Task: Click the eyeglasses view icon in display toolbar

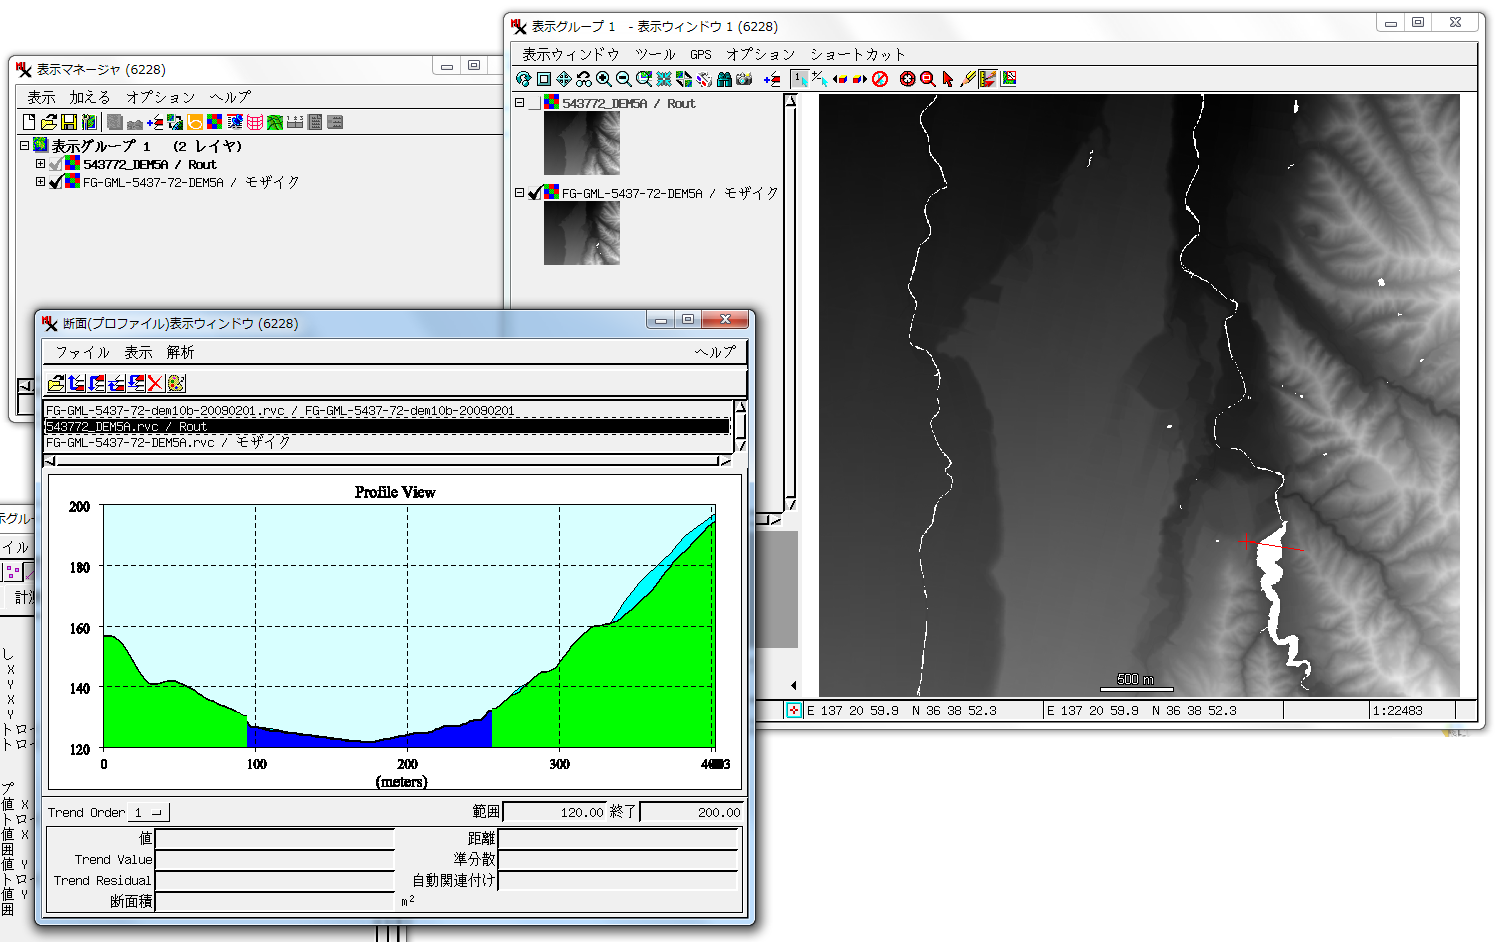Action: pos(584,79)
